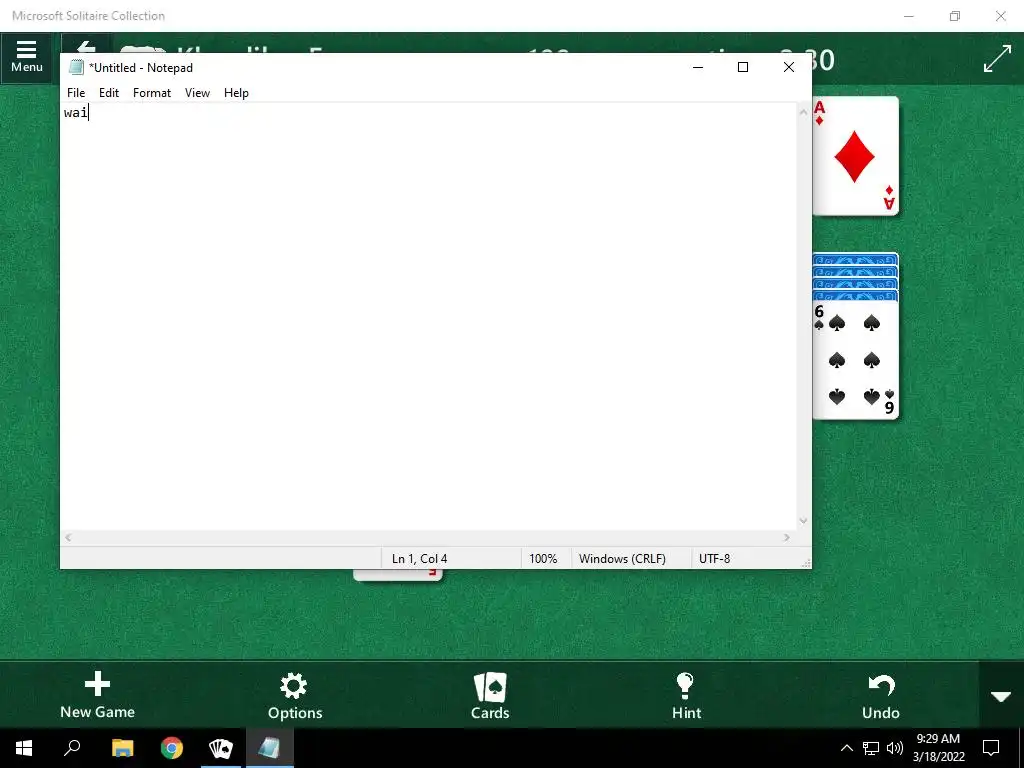Minimize the Notepad window

coord(698,67)
